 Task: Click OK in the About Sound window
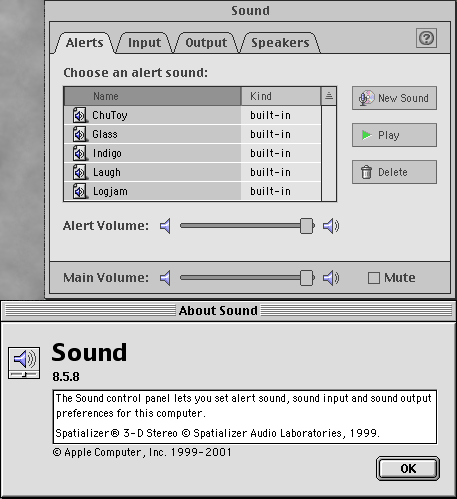[408, 468]
